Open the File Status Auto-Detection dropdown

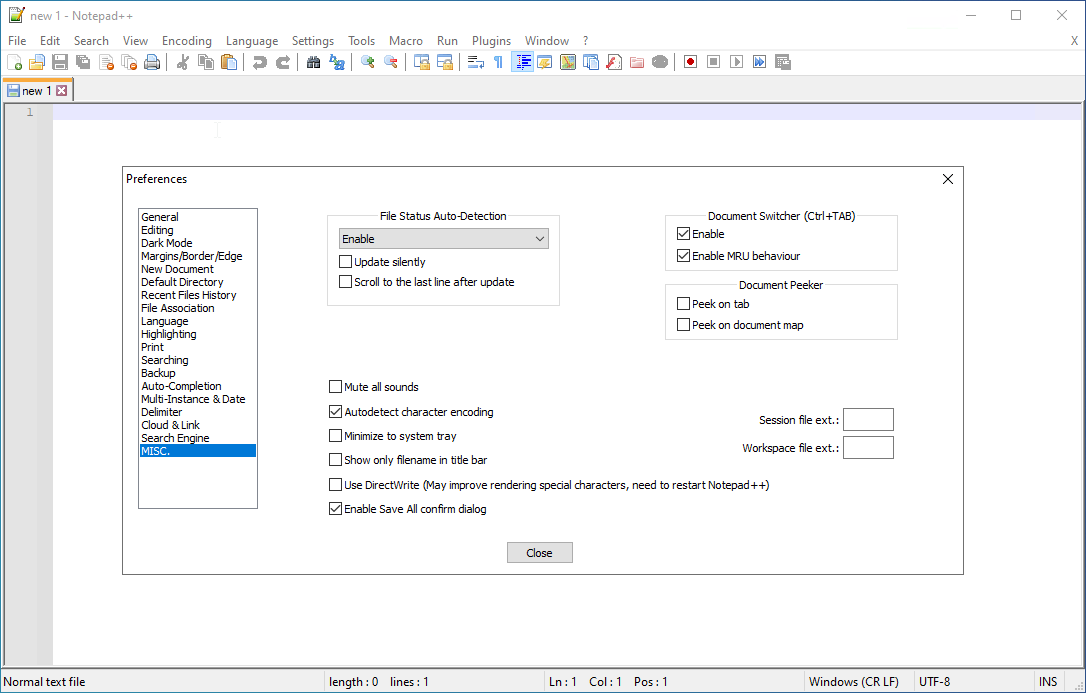click(443, 239)
